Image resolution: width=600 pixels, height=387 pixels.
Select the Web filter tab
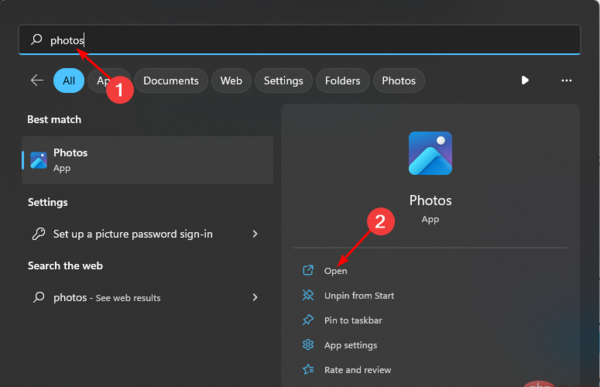(231, 80)
